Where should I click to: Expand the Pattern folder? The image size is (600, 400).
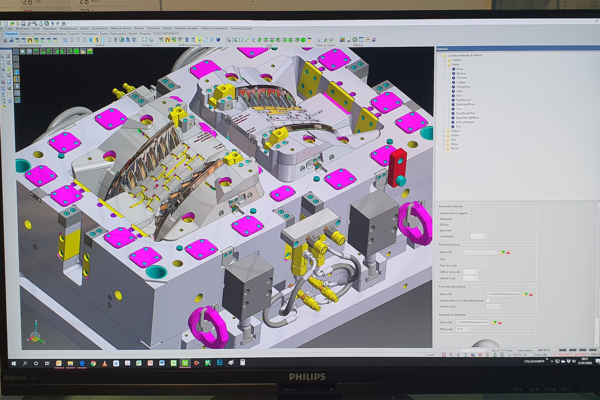(443, 131)
